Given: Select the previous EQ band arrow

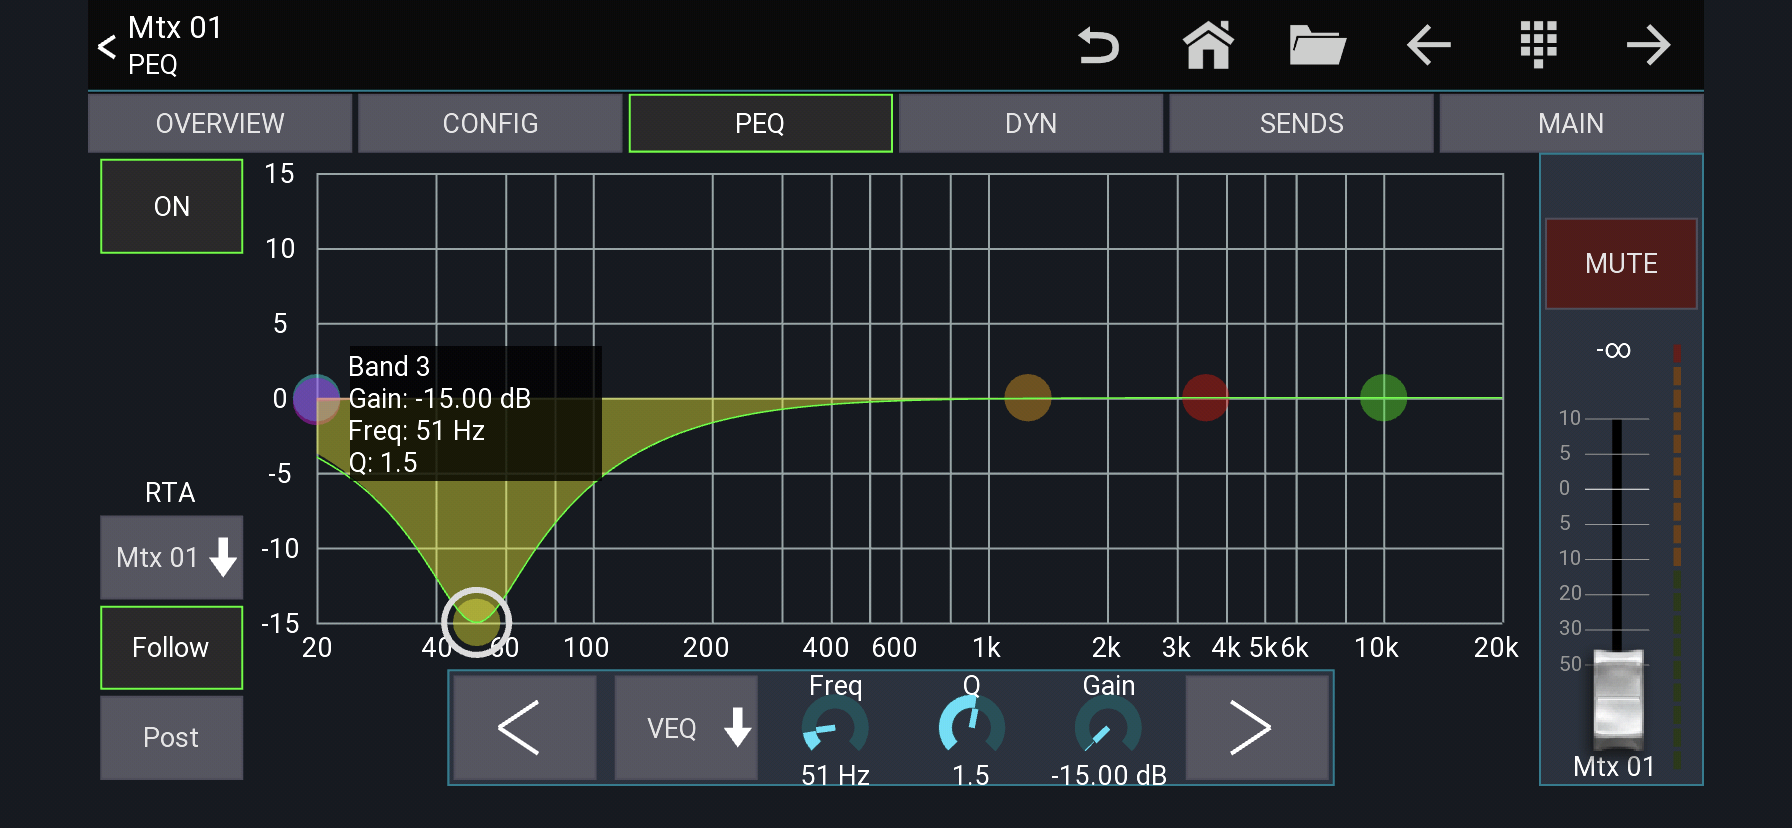Looking at the screenshot, I should [524, 728].
